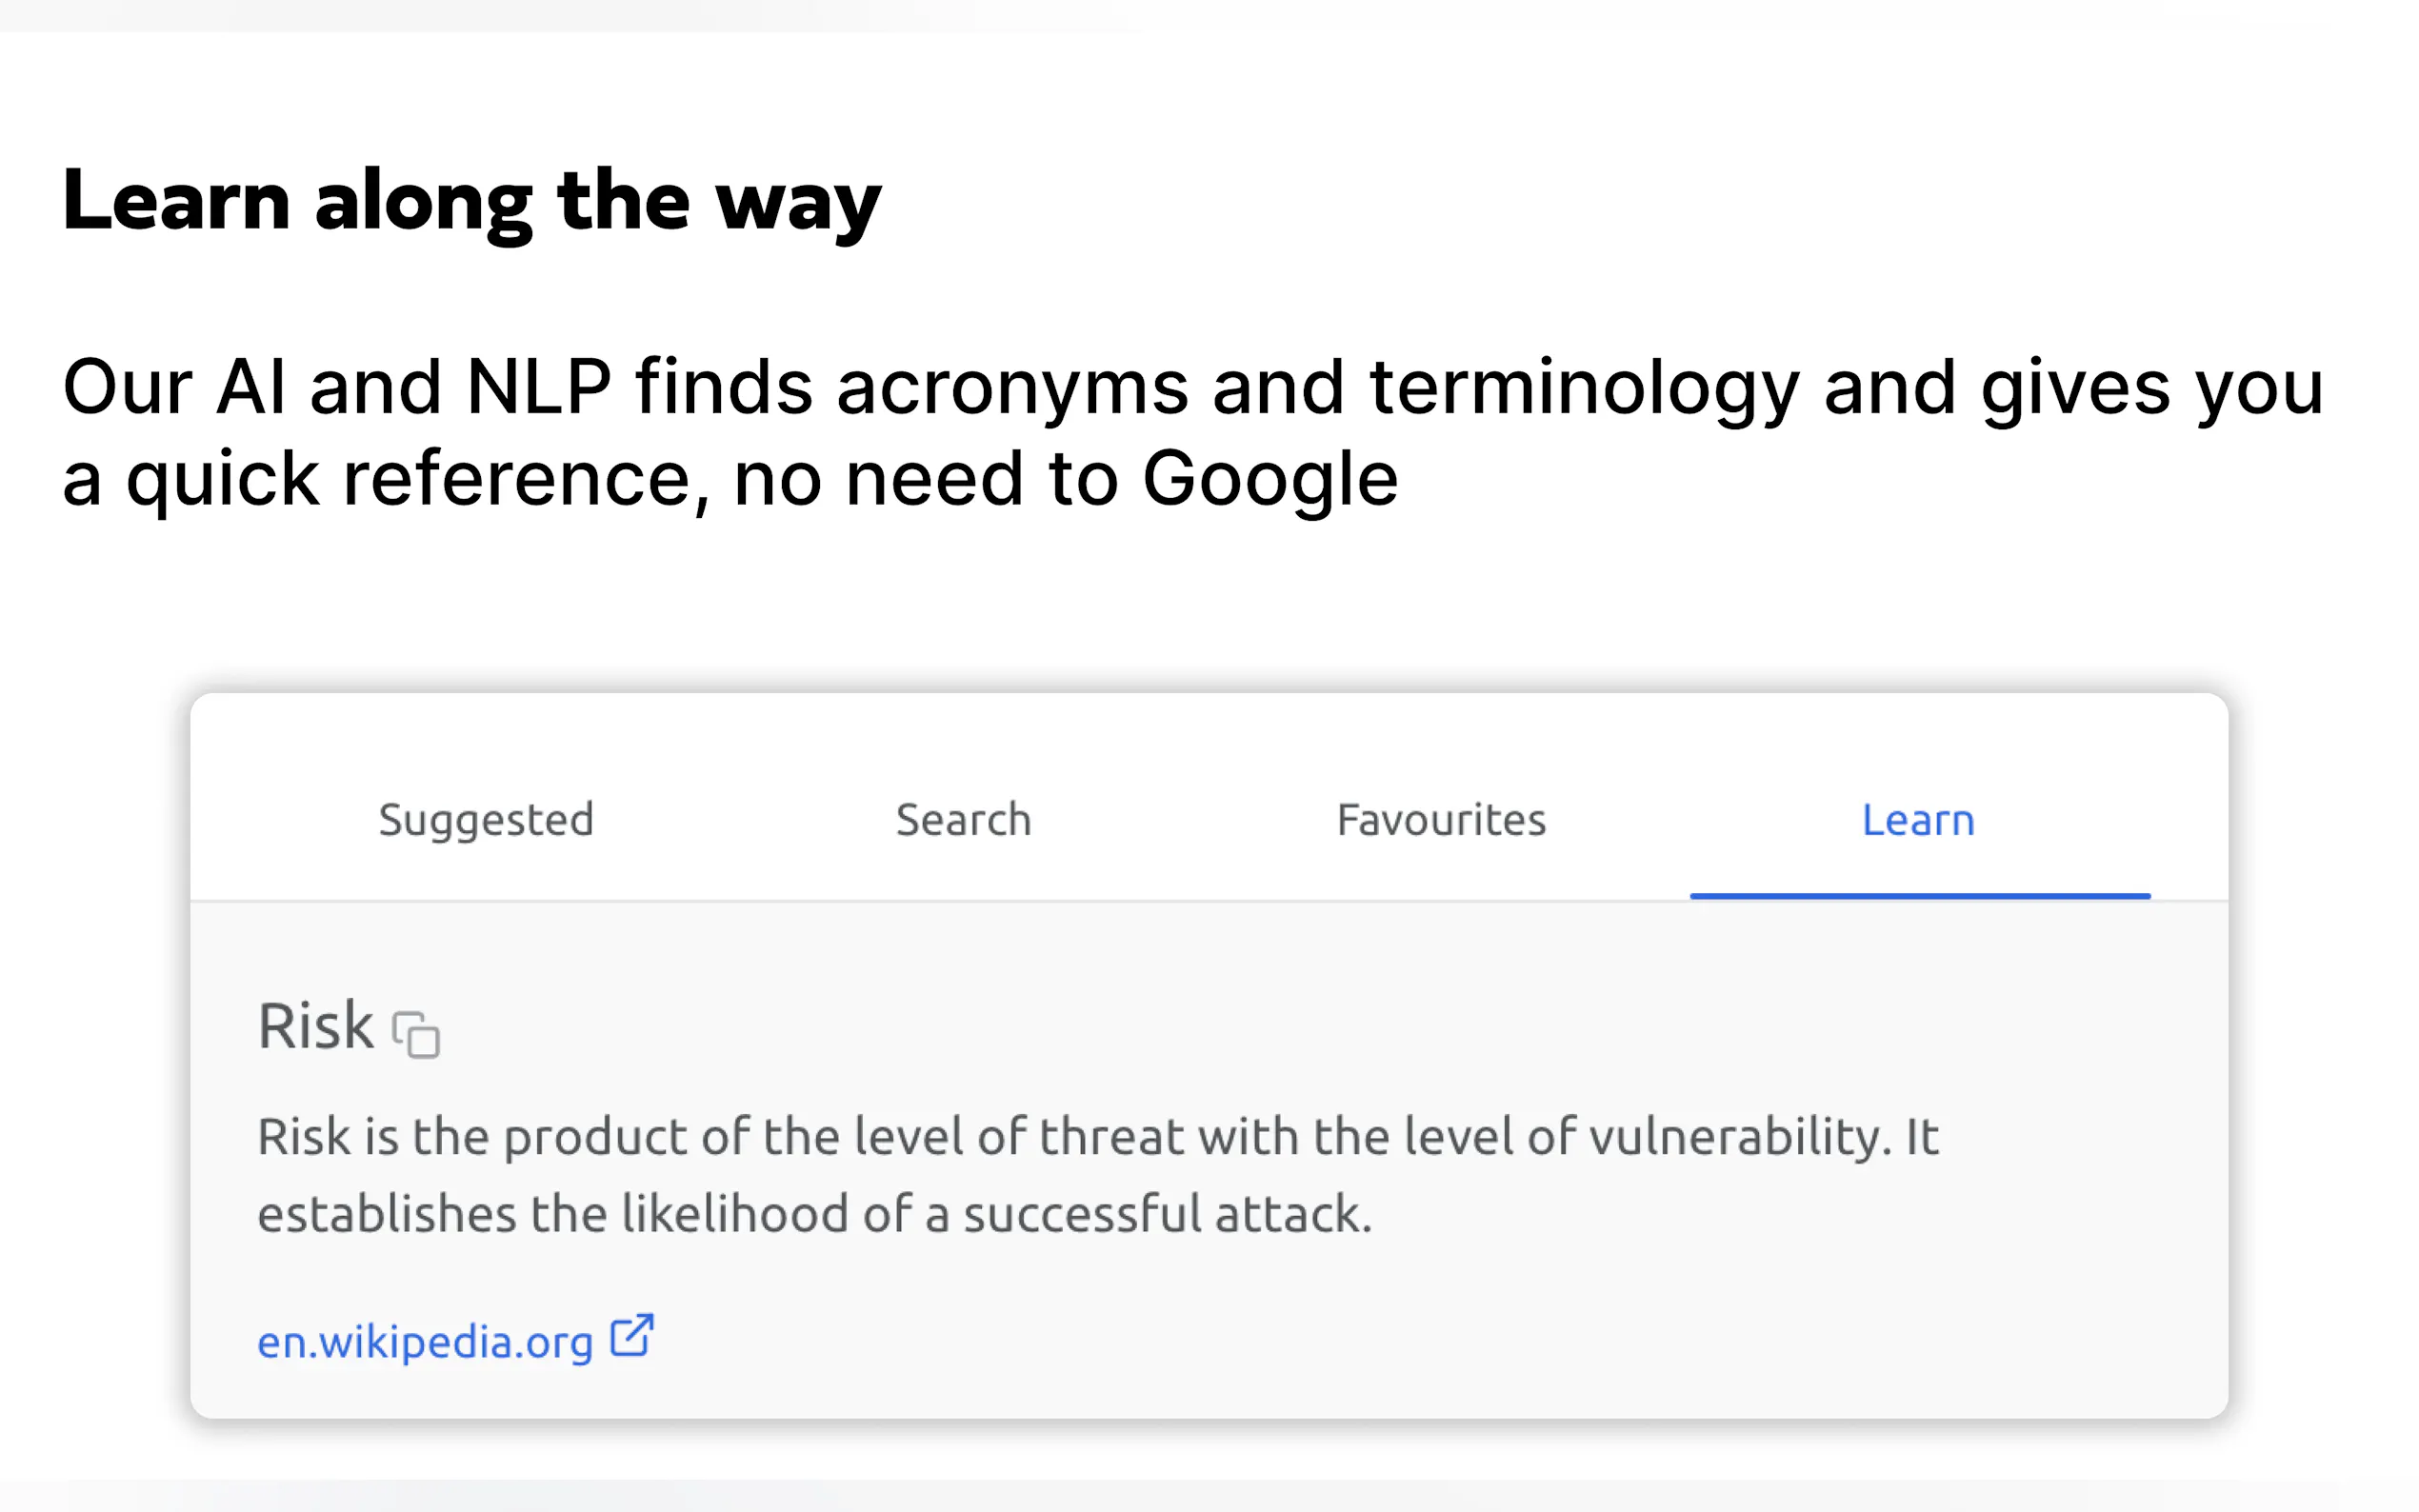Click the "a quick reference" description line

click(730, 479)
